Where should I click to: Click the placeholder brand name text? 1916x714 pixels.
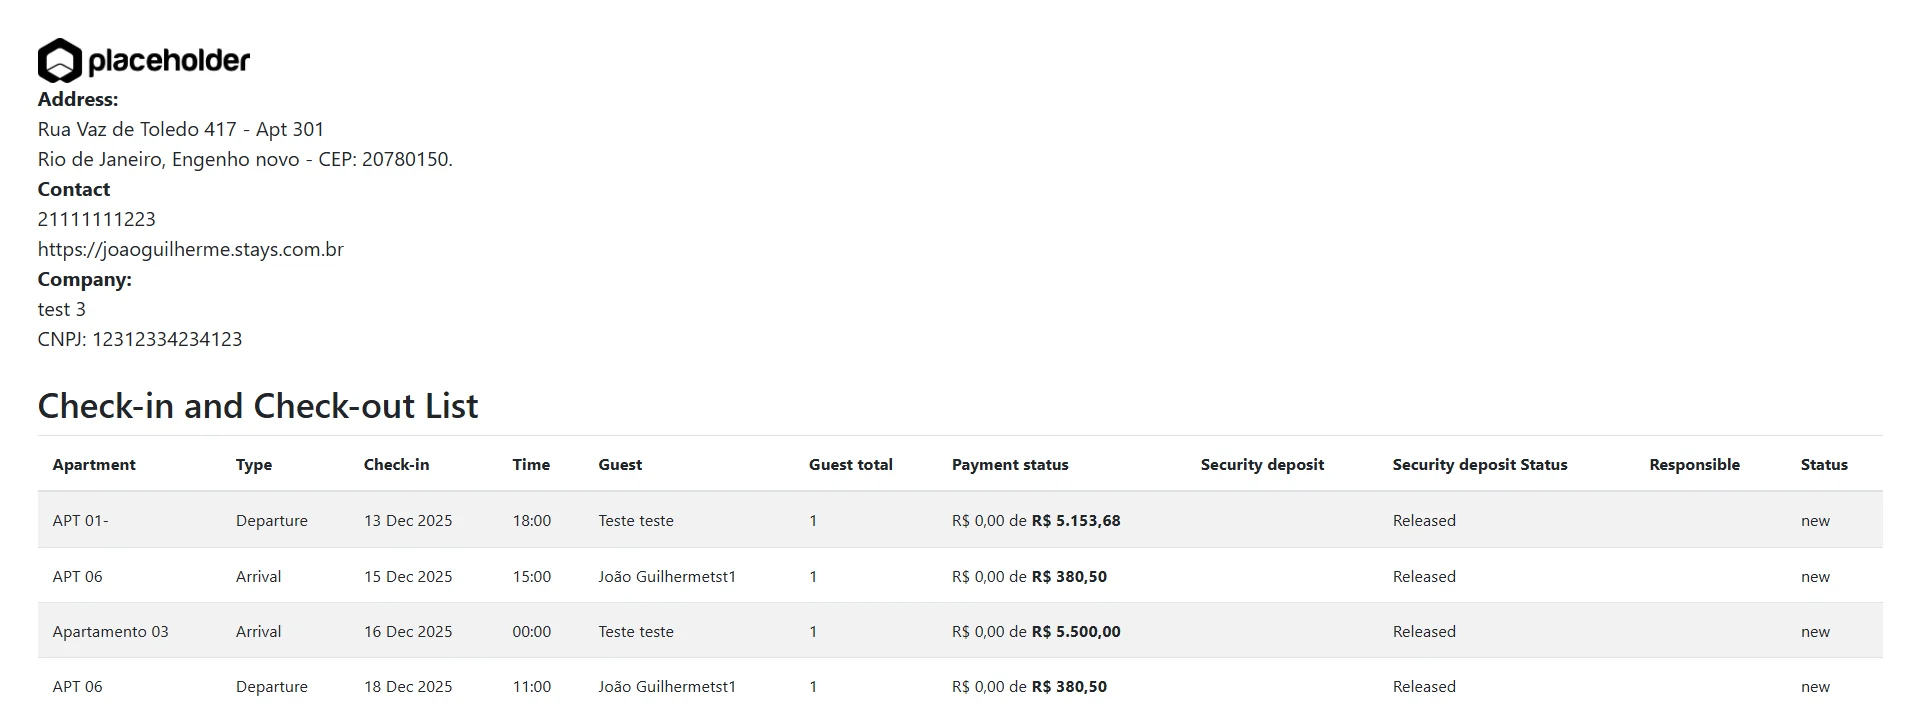[169, 61]
